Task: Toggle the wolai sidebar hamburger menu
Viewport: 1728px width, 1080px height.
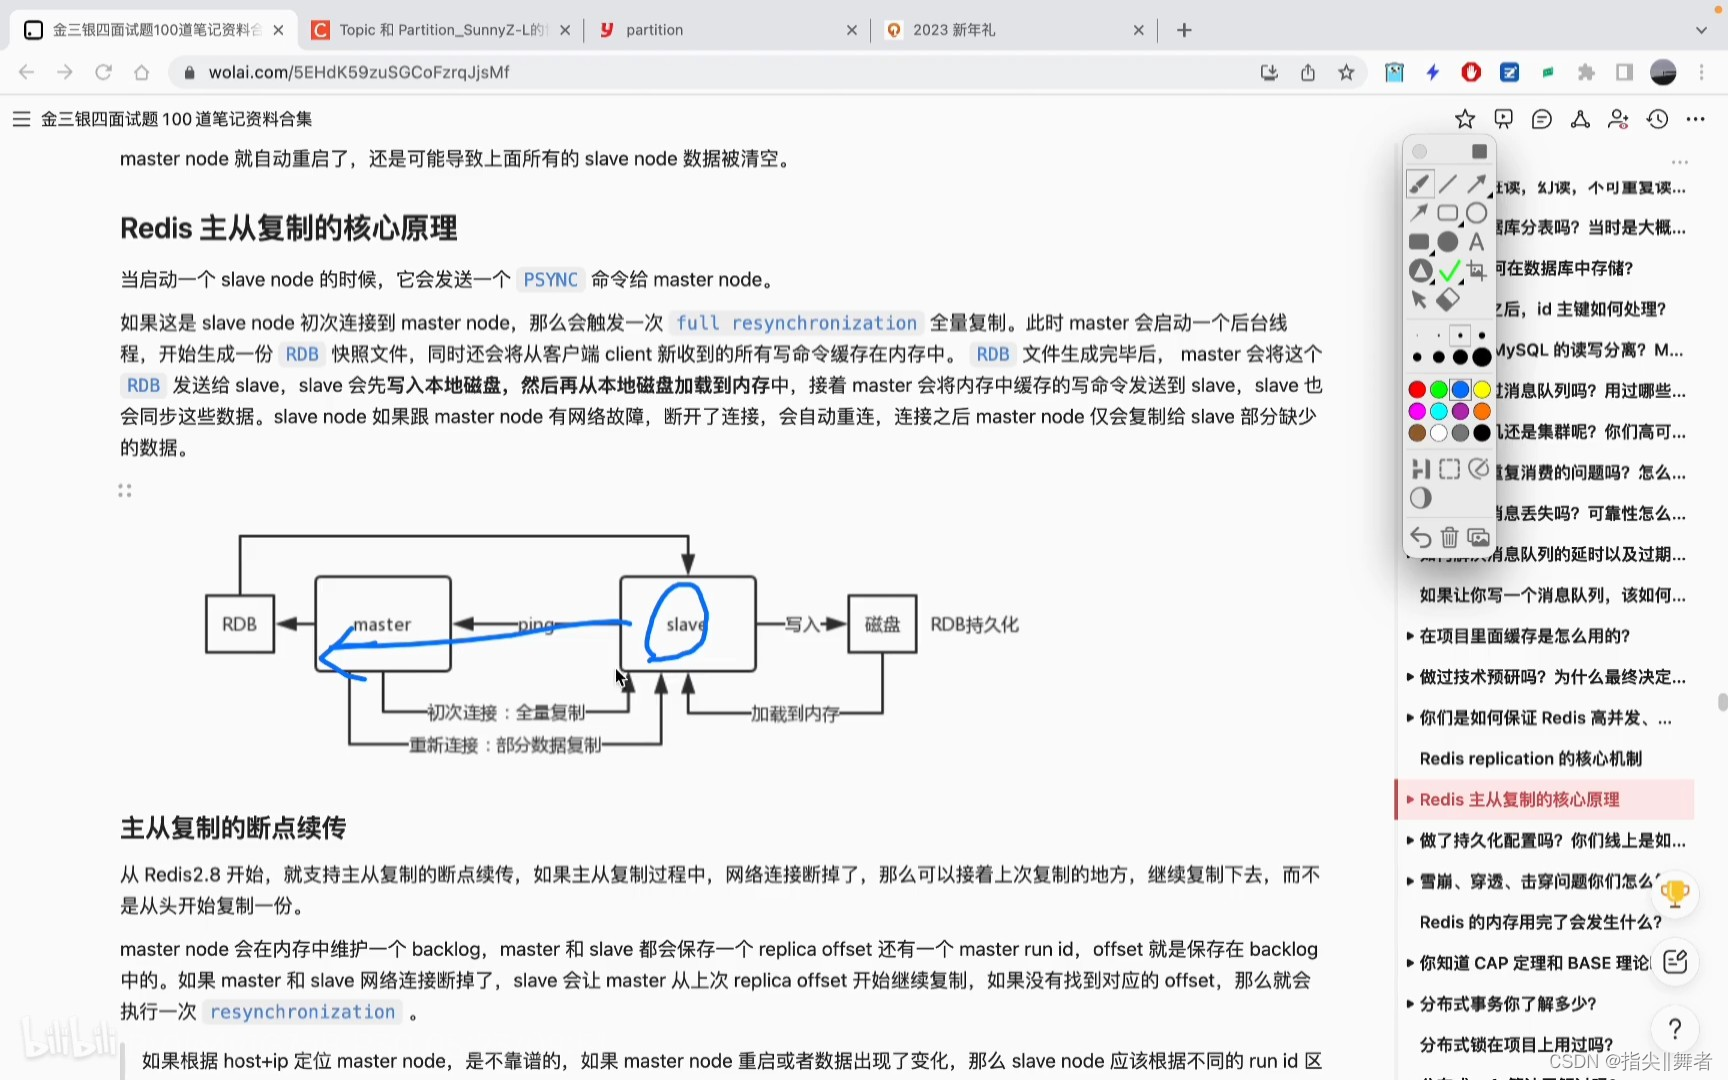Action: [21, 119]
